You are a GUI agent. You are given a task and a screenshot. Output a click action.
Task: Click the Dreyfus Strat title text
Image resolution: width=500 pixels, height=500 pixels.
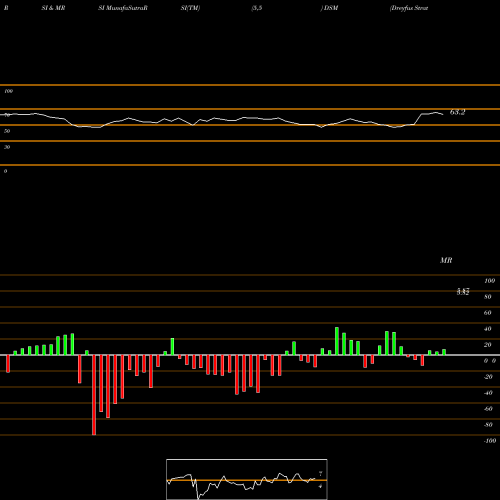pos(409,8)
